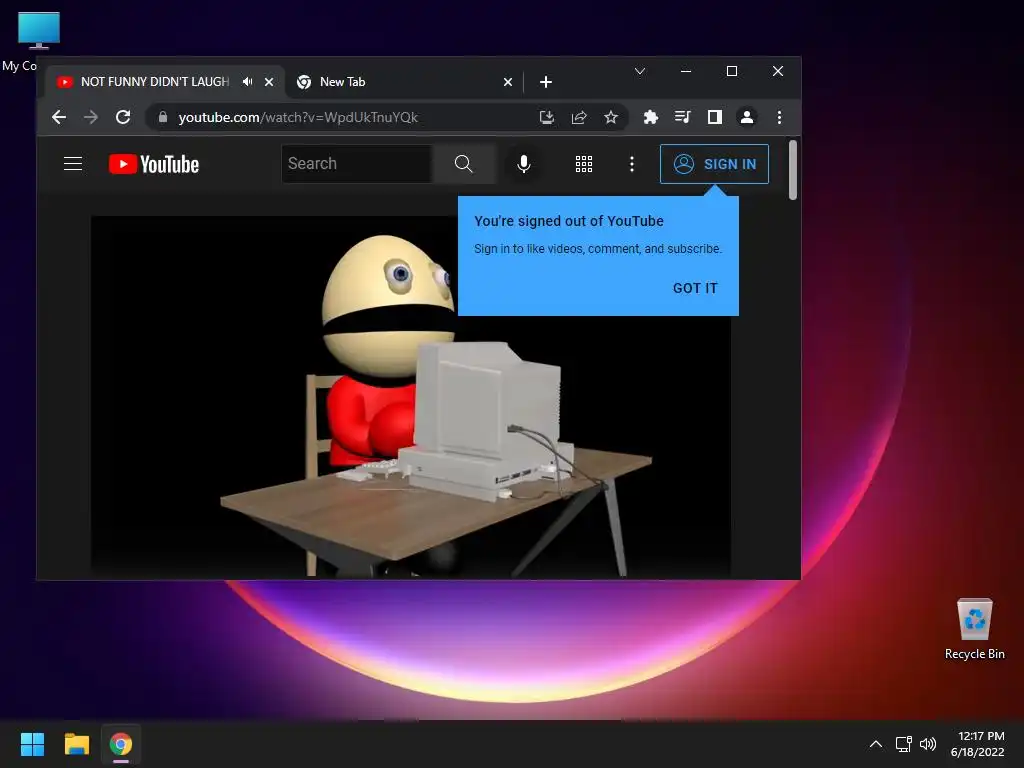Screen dimensions: 1024x768
Task: Open network icon in system tray
Action: coord(903,744)
